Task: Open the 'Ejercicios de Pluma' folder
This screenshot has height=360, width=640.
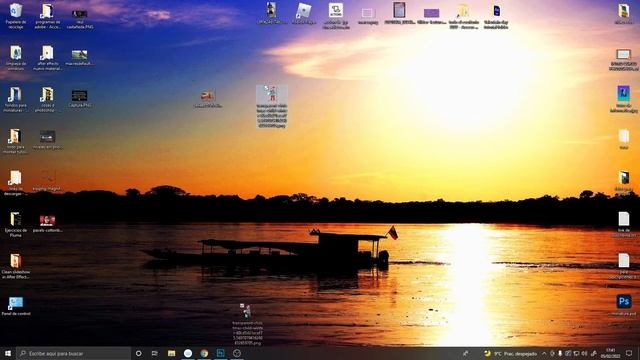Action: (x=16, y=224)
